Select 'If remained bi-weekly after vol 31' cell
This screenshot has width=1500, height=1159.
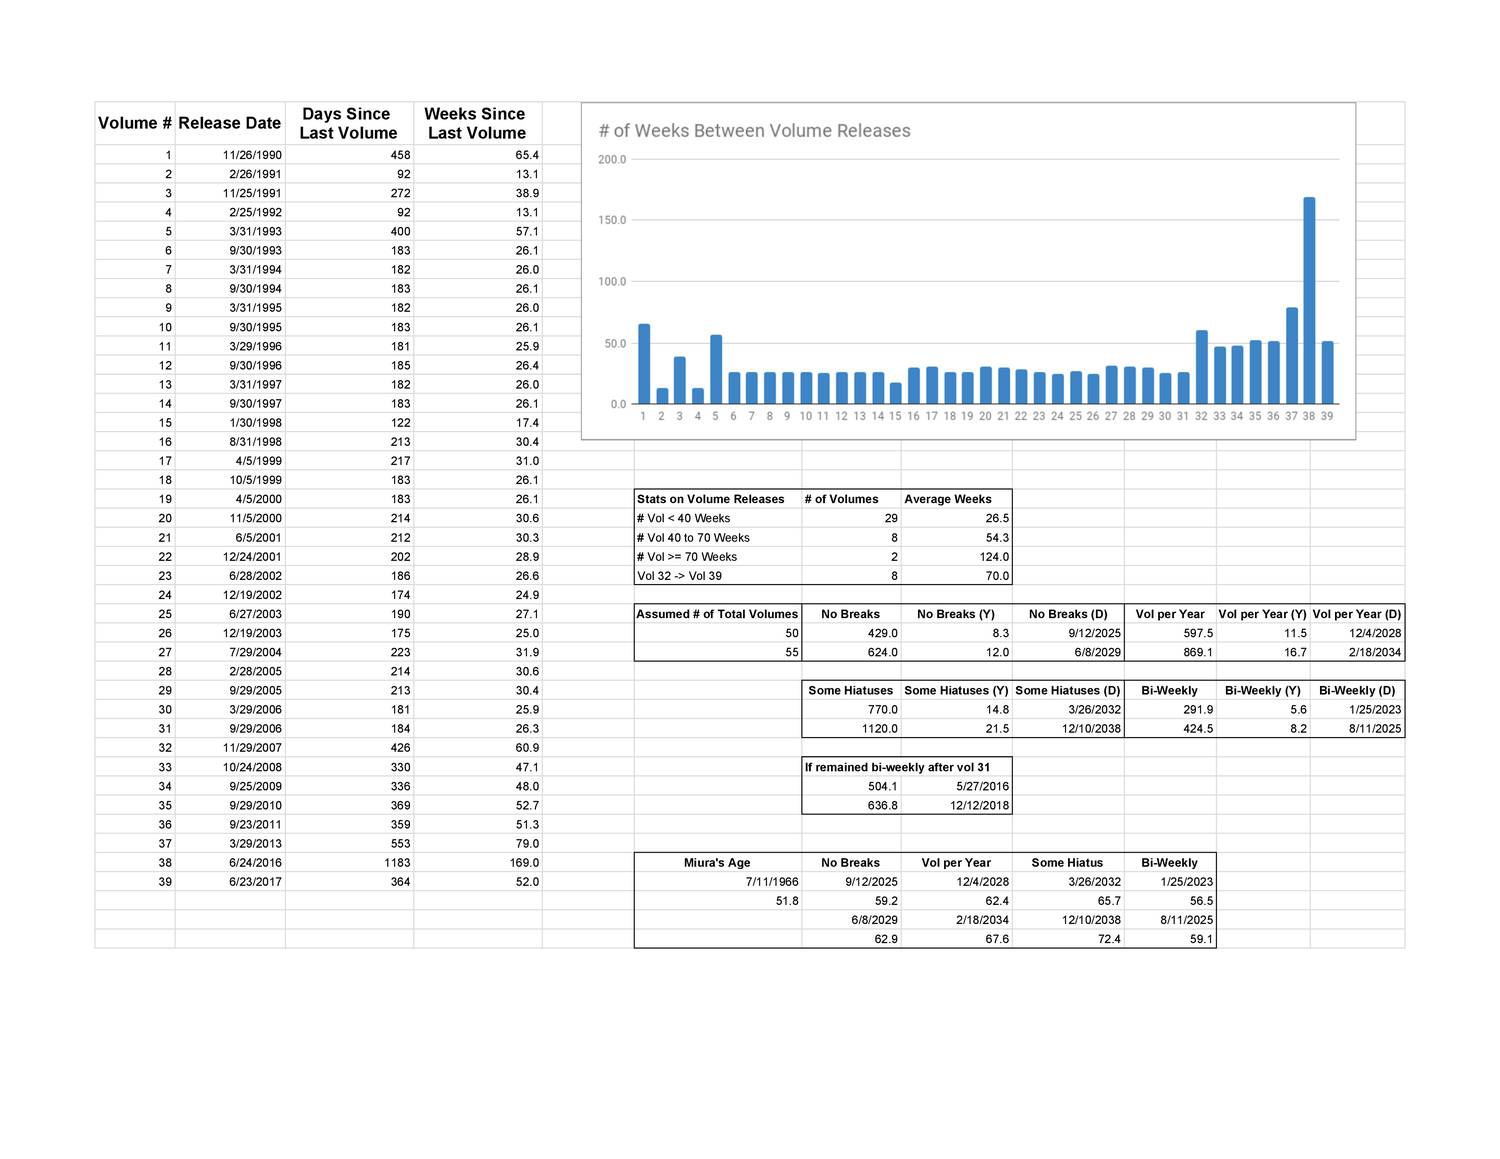906,767
